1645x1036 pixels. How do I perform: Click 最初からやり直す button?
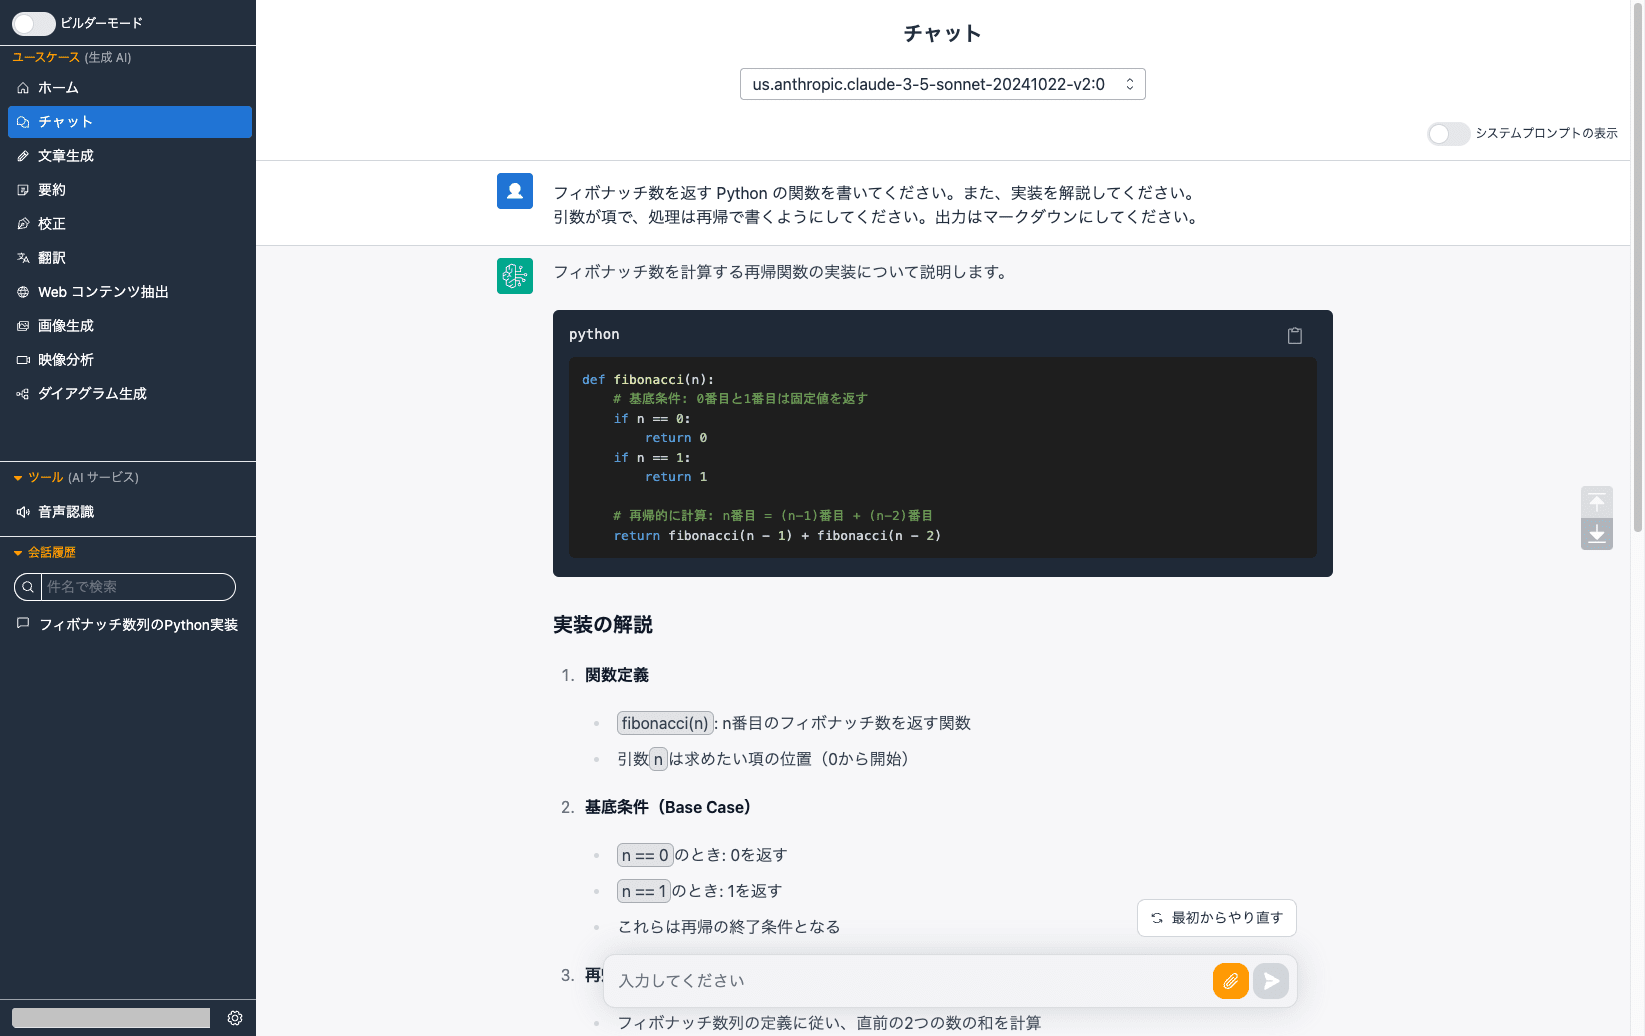[x=1217, y=918]
